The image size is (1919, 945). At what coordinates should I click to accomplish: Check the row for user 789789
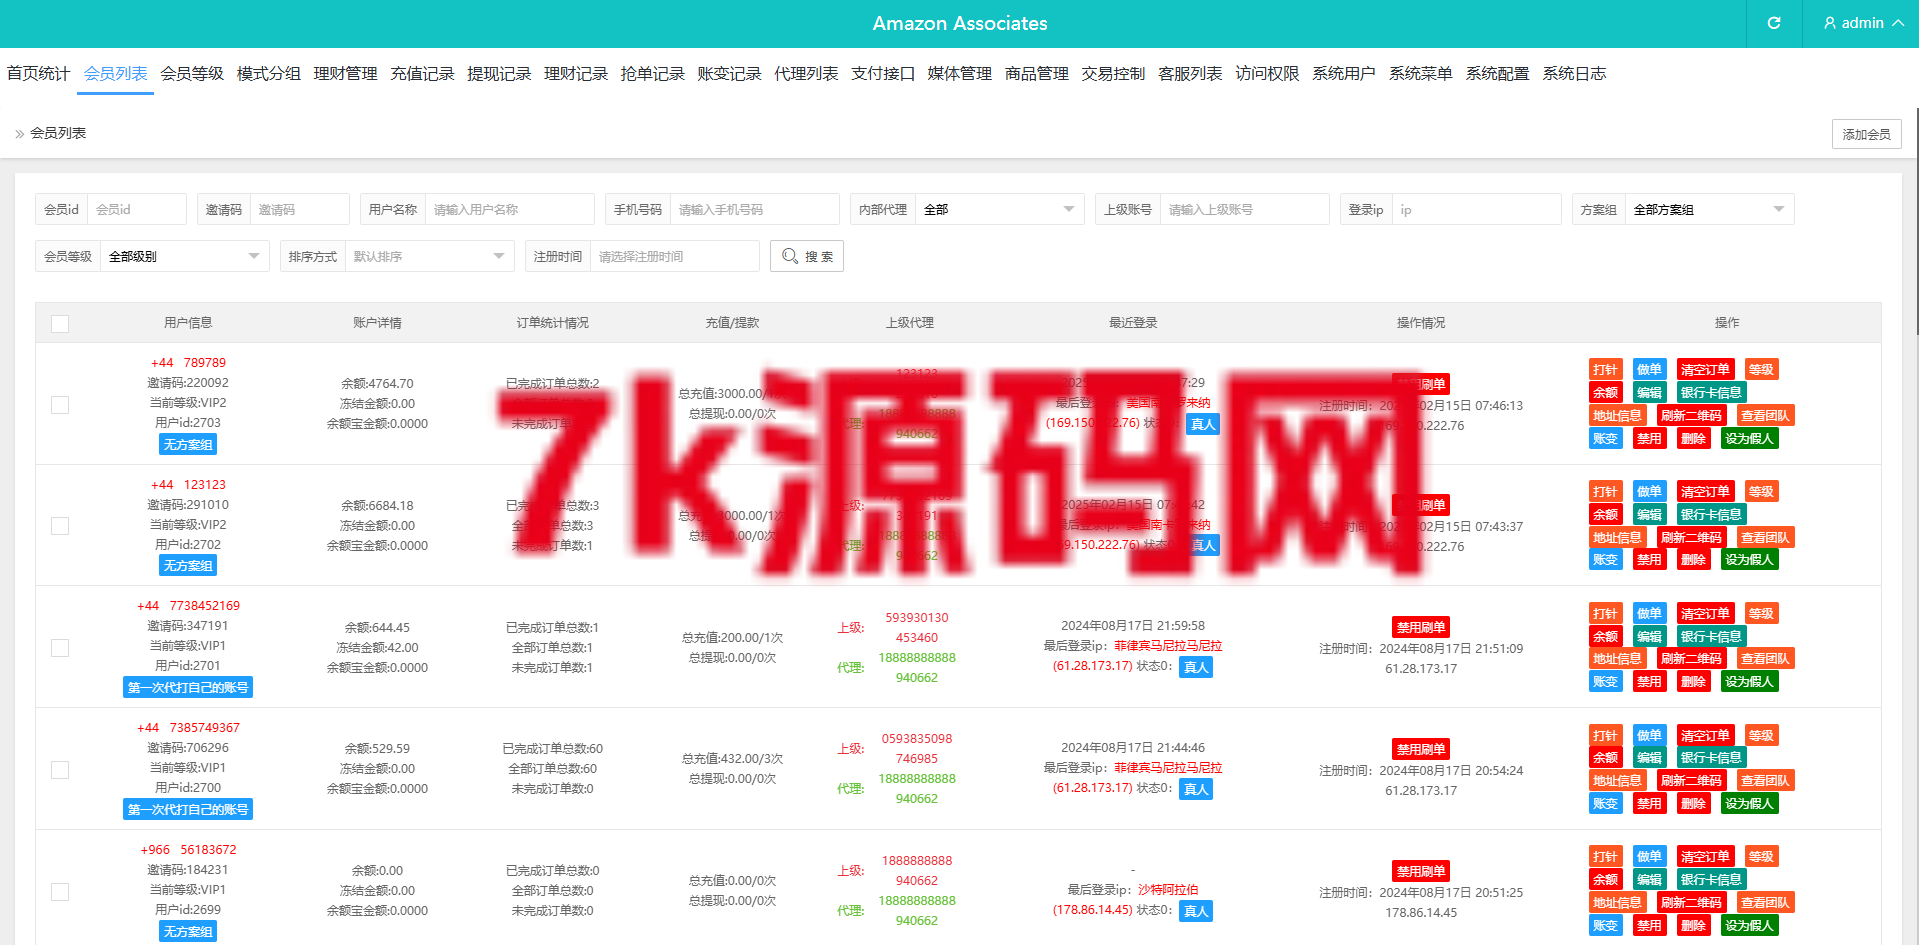coord(60,405)
